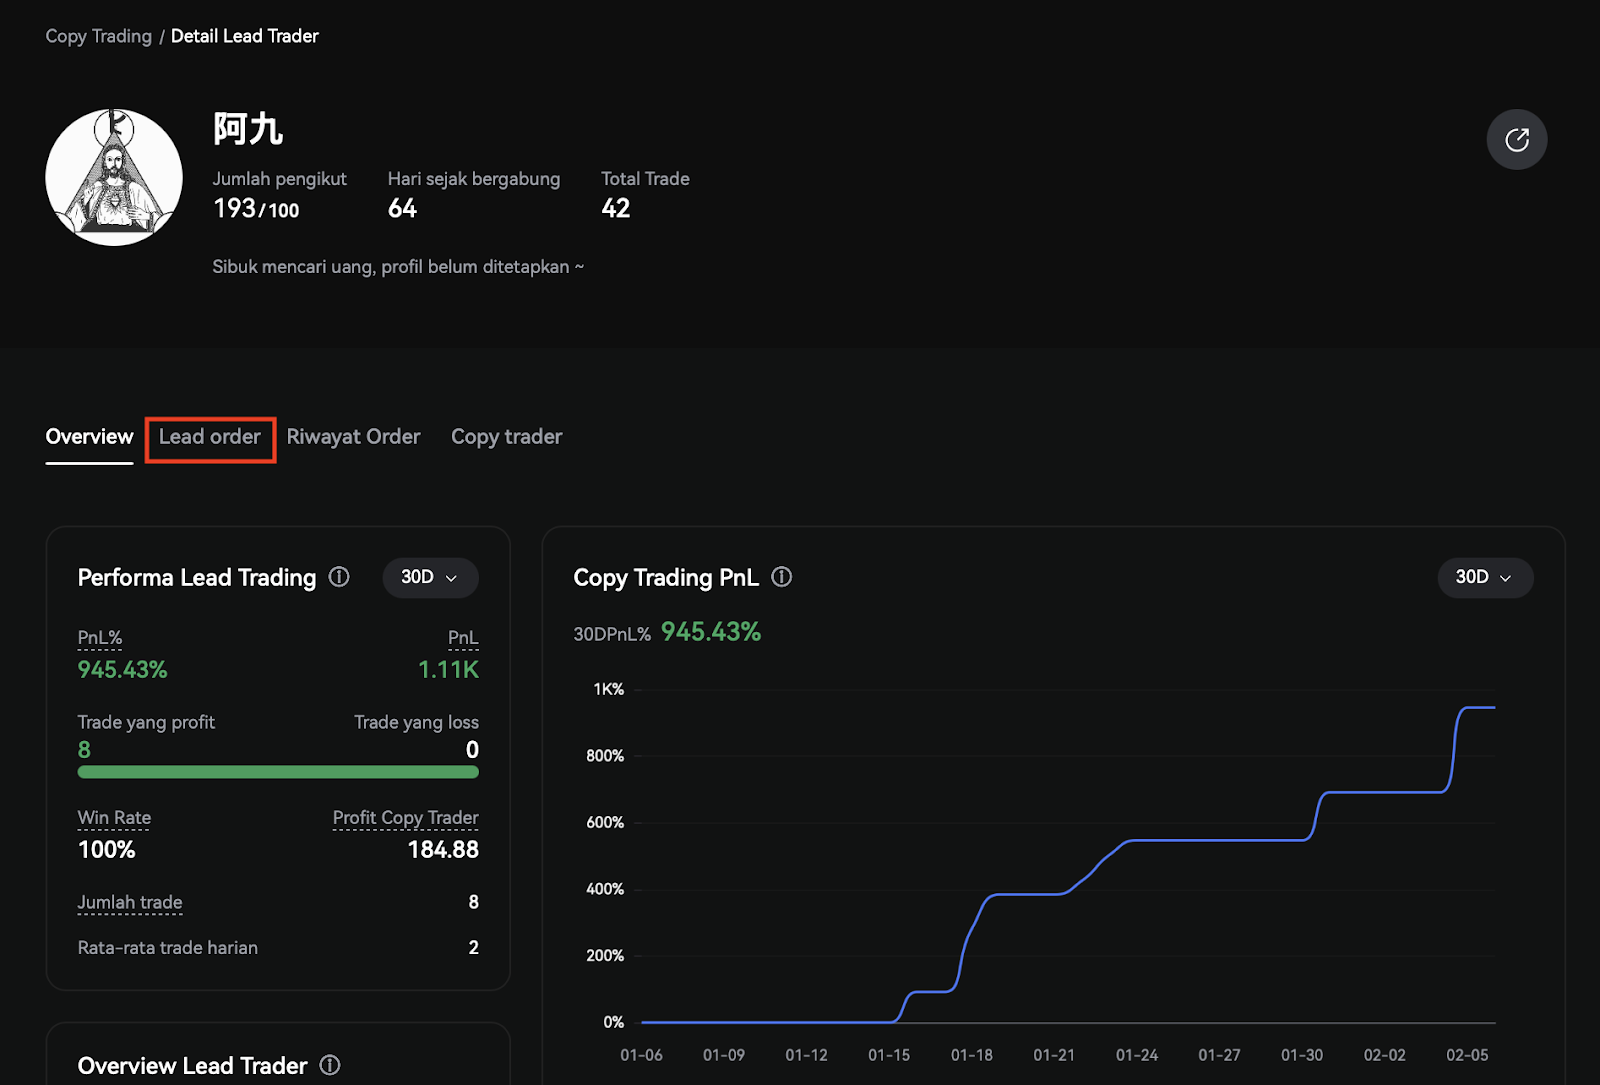This screenshot has height=1085, width=1600.
Task: Click info icon beside Performa Lead Trading
Action: click(339, 577)
